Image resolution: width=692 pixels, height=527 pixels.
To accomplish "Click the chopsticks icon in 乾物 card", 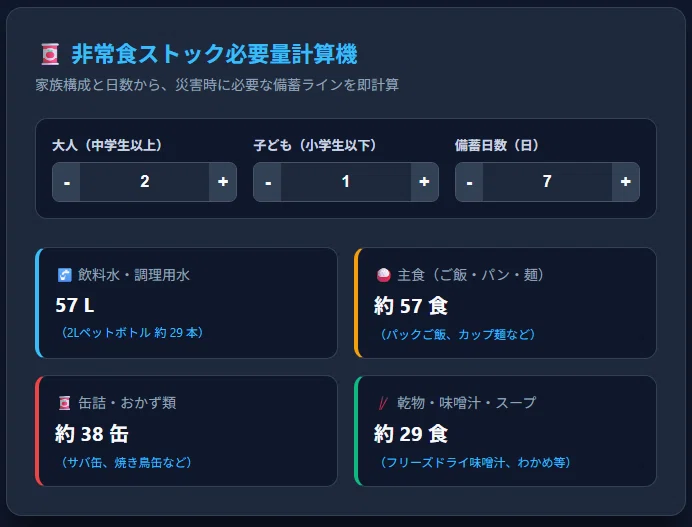I will click(x=383, y=403).
